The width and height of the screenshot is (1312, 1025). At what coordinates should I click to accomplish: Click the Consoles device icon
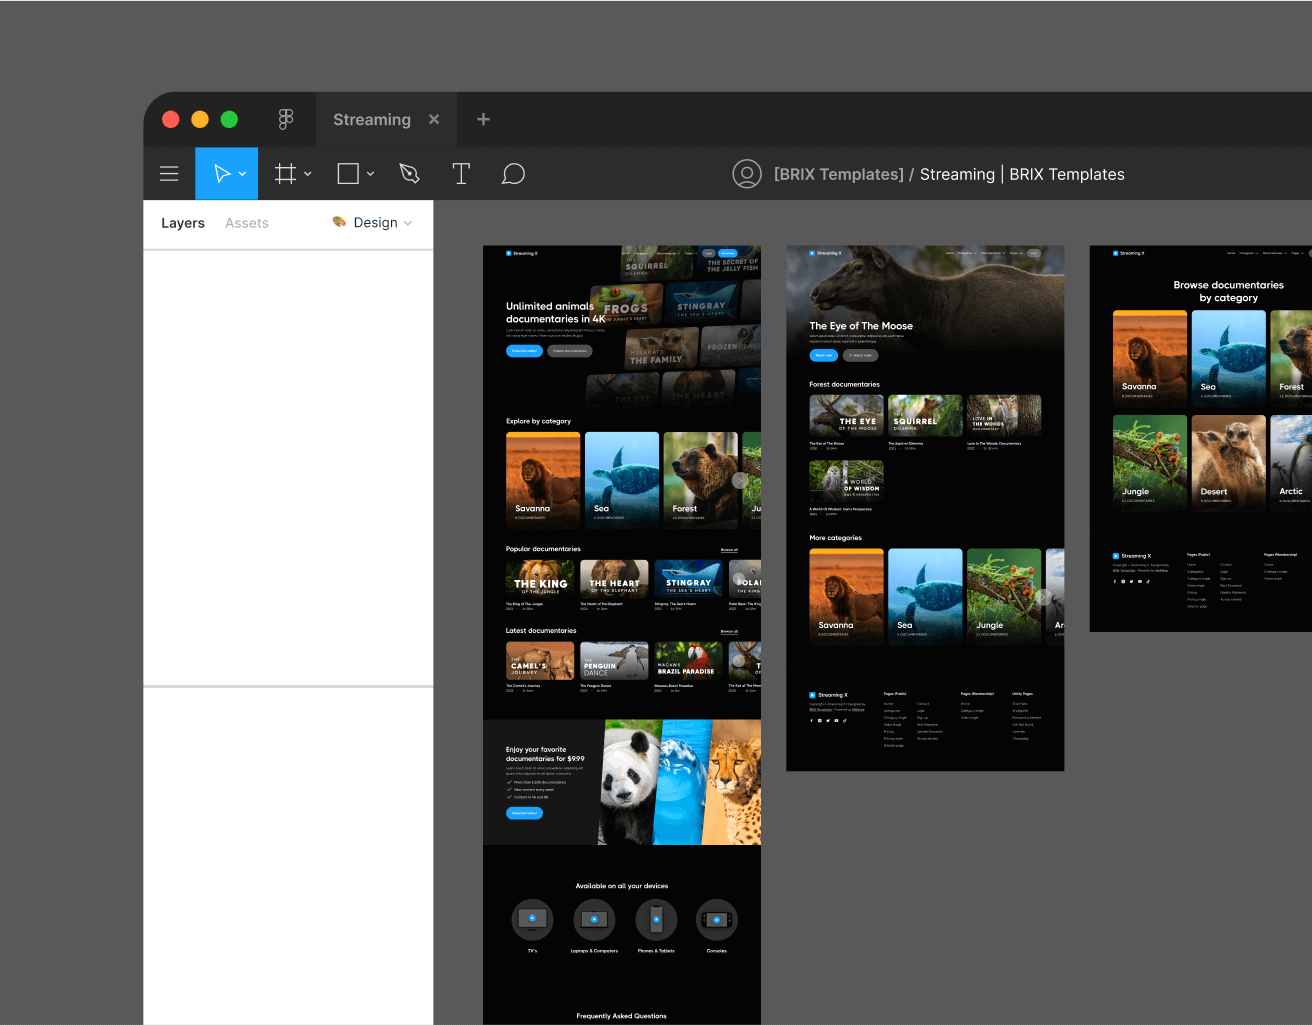coord(717,919)
